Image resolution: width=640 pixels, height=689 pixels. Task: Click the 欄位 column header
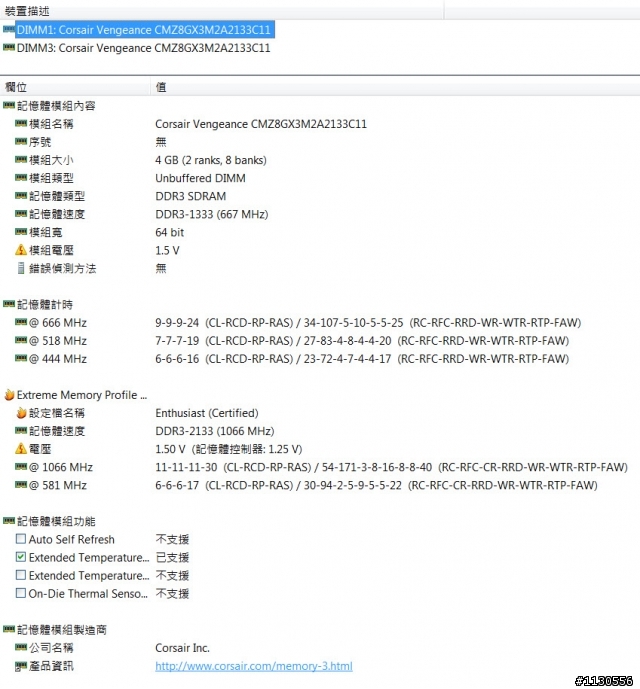tap(16, 87)
